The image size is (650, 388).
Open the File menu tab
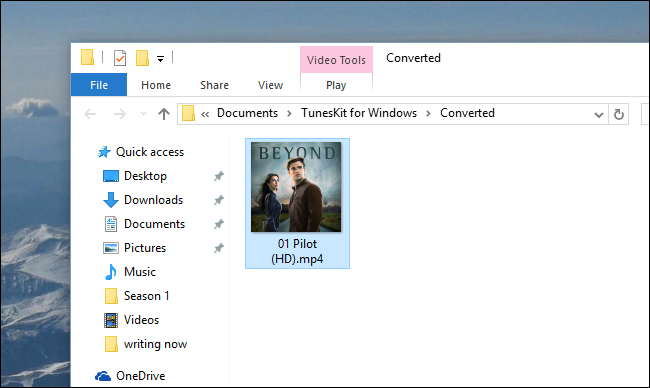(99, 85)
